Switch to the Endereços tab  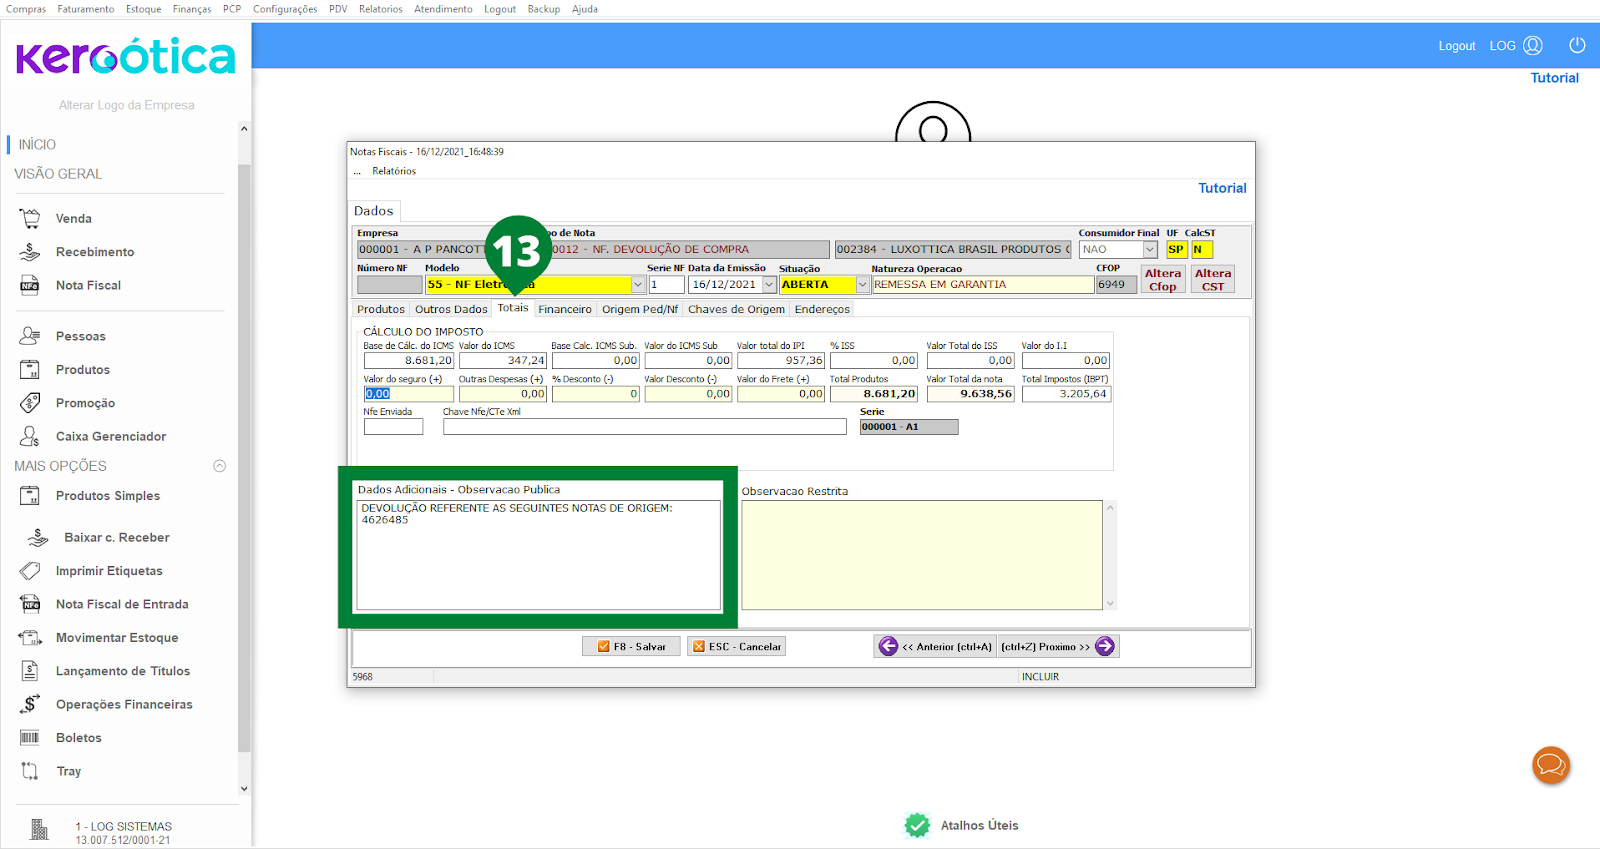click(822, 309)
